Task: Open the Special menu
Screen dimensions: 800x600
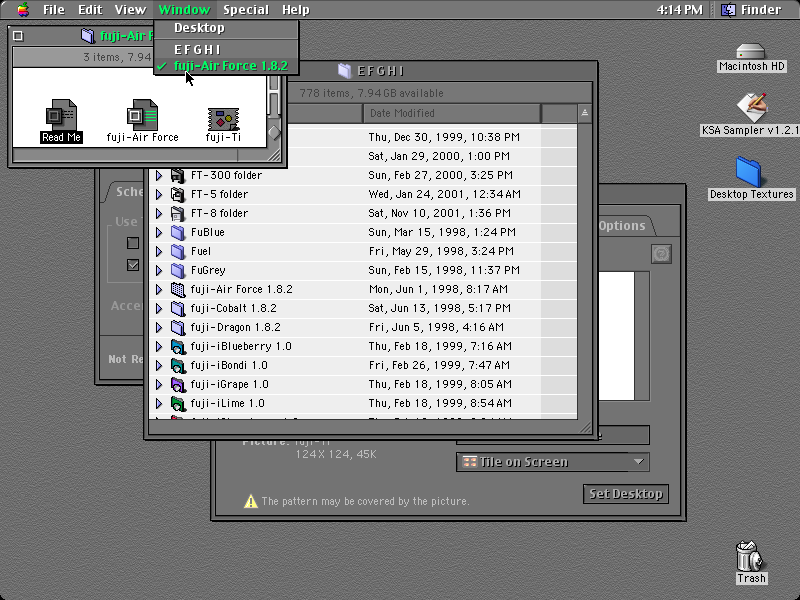Action: coord(246,10)
